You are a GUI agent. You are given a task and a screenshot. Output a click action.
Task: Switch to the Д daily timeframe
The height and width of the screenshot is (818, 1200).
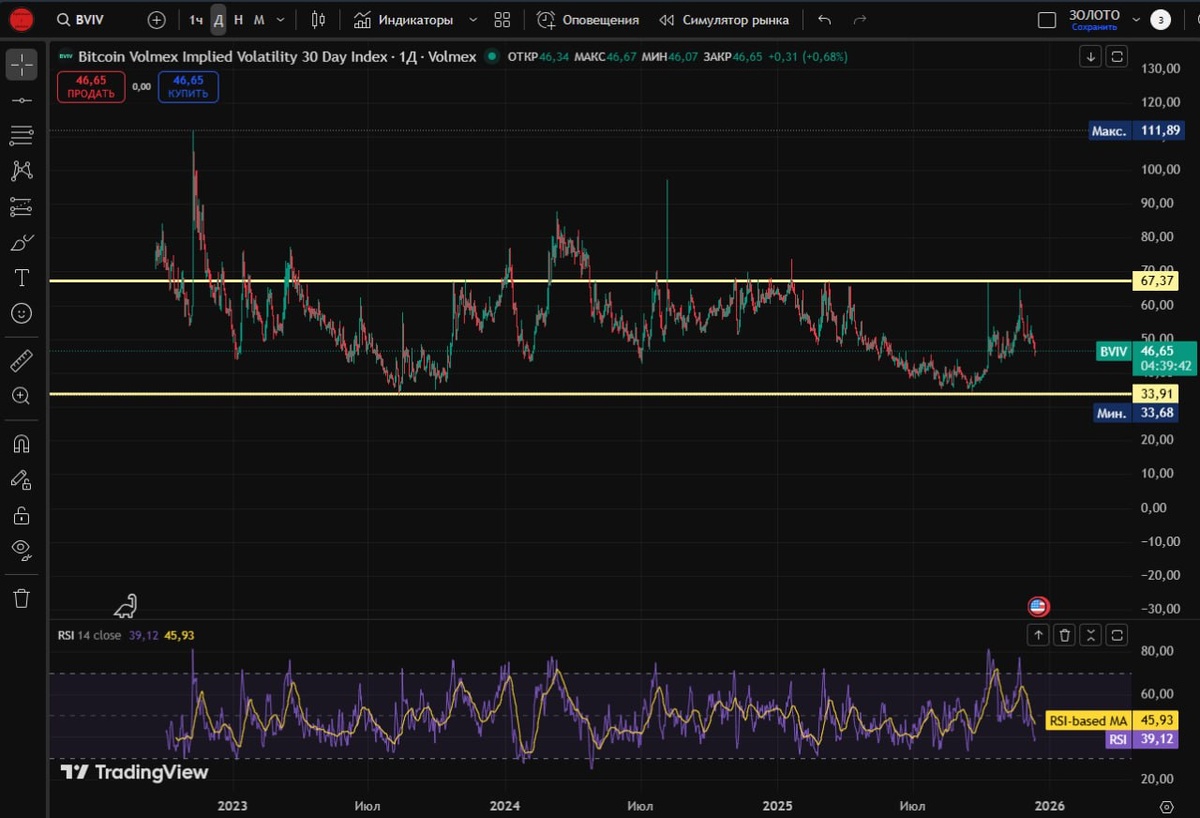219,20
